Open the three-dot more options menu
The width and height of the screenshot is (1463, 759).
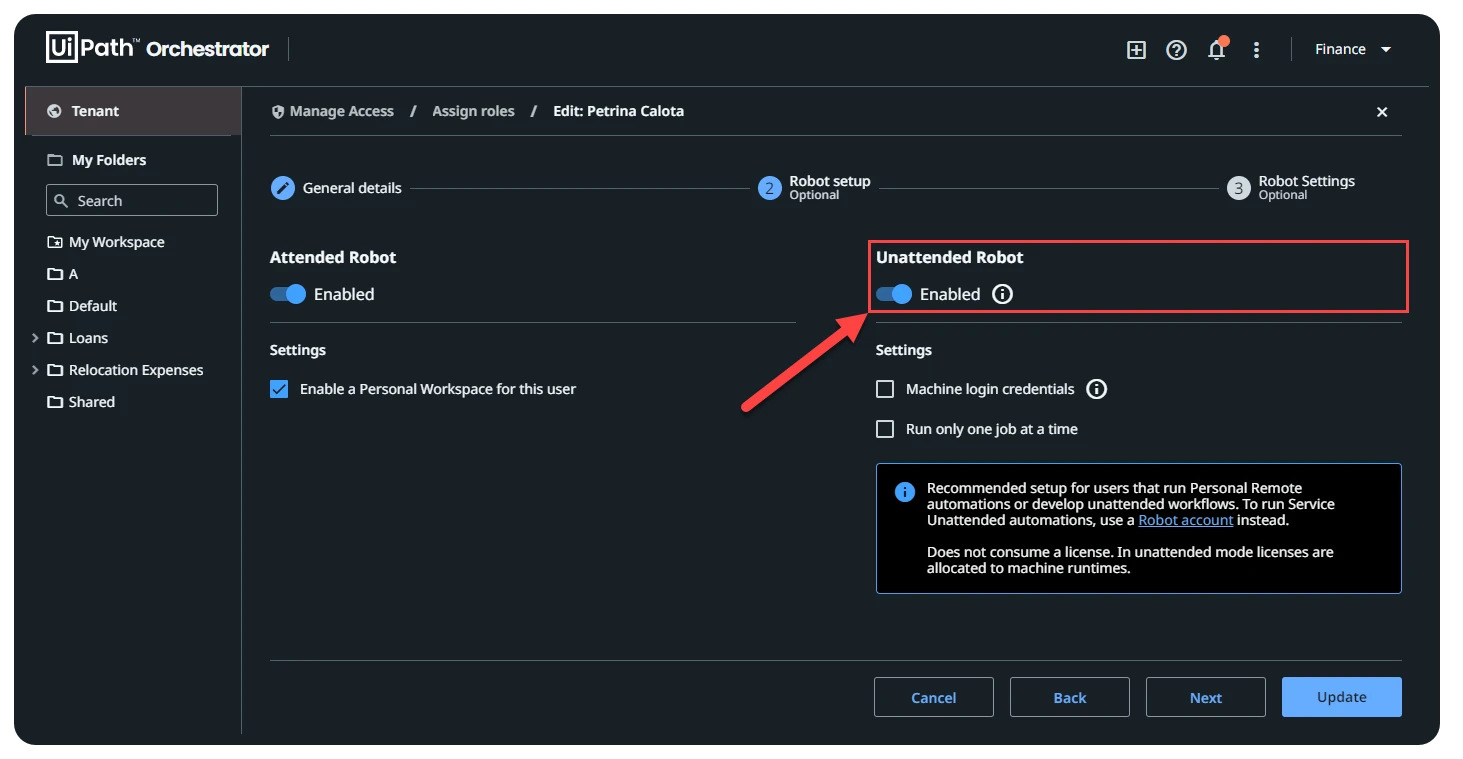click(x=1257, y=50)
